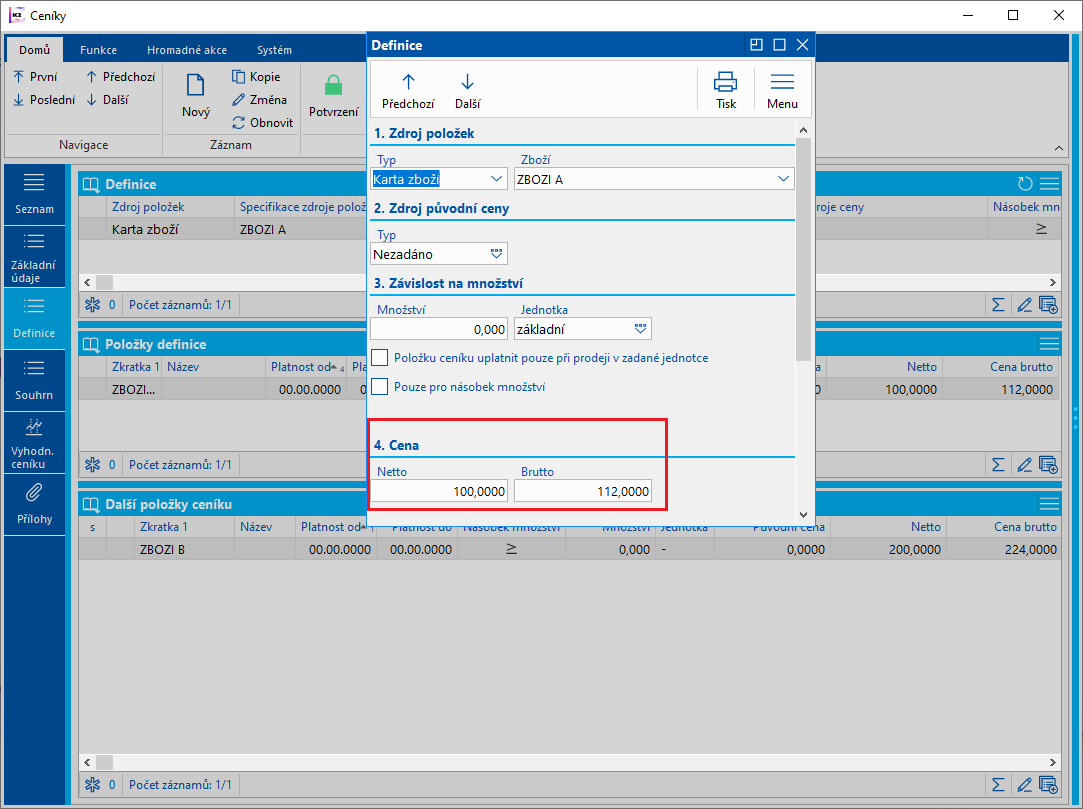Open Vyhodn. ceníku chart view
This screenshot has width=1083, height=809.
pos(35,443)
